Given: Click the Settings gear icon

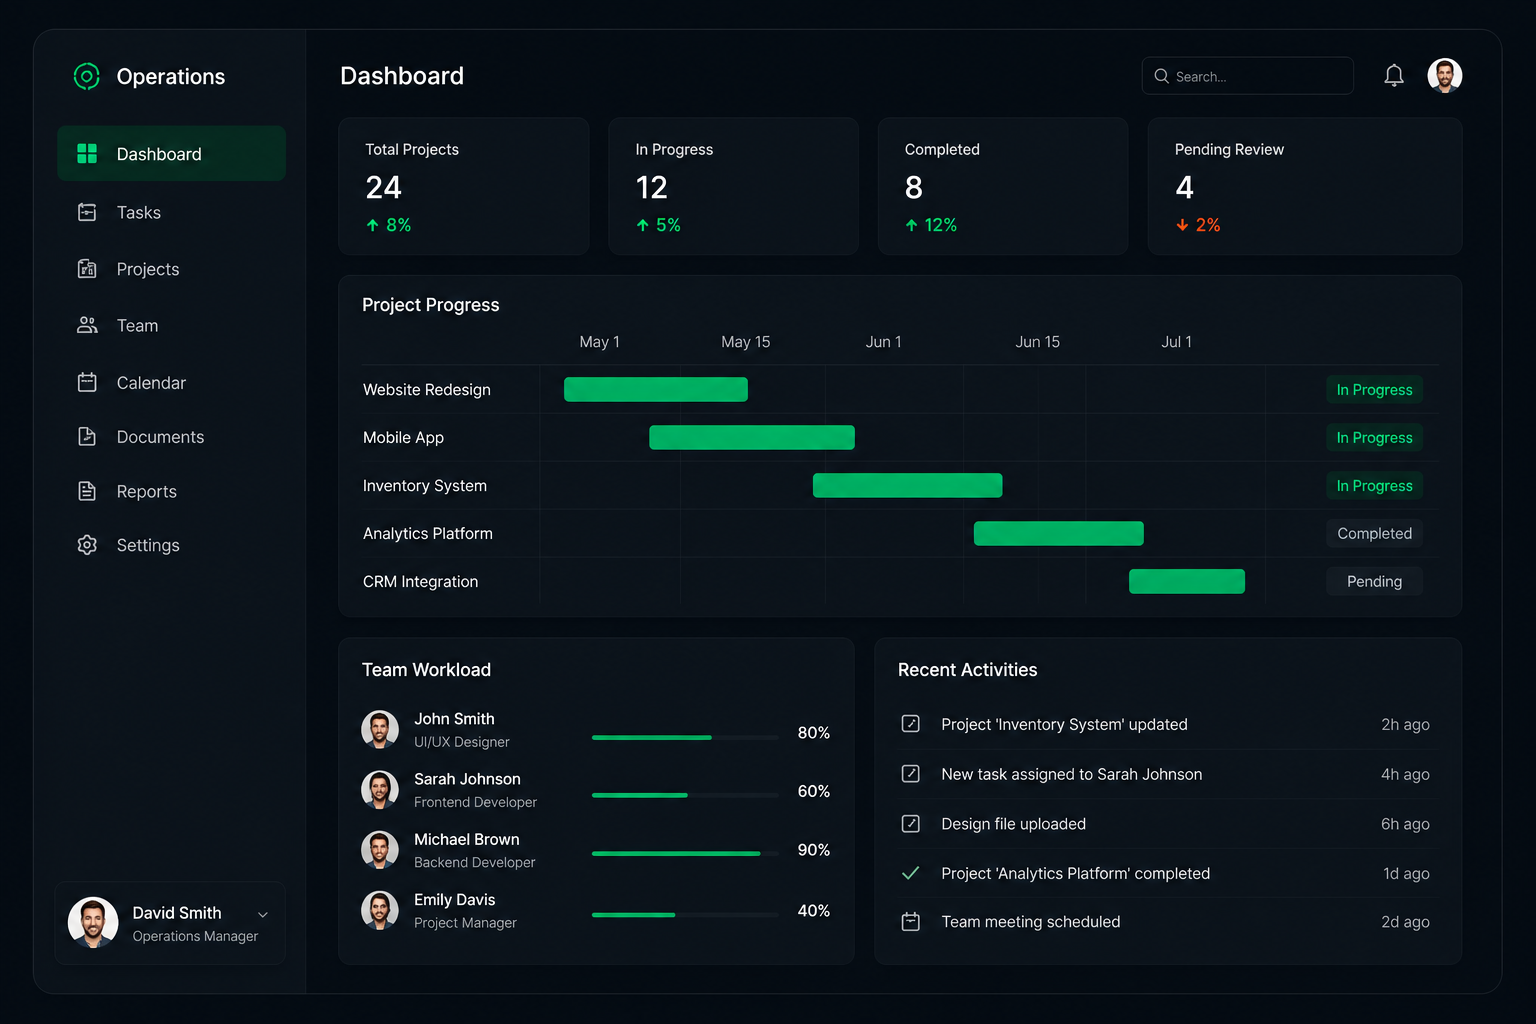Looking at the screenshot, I should pos(87,545).
